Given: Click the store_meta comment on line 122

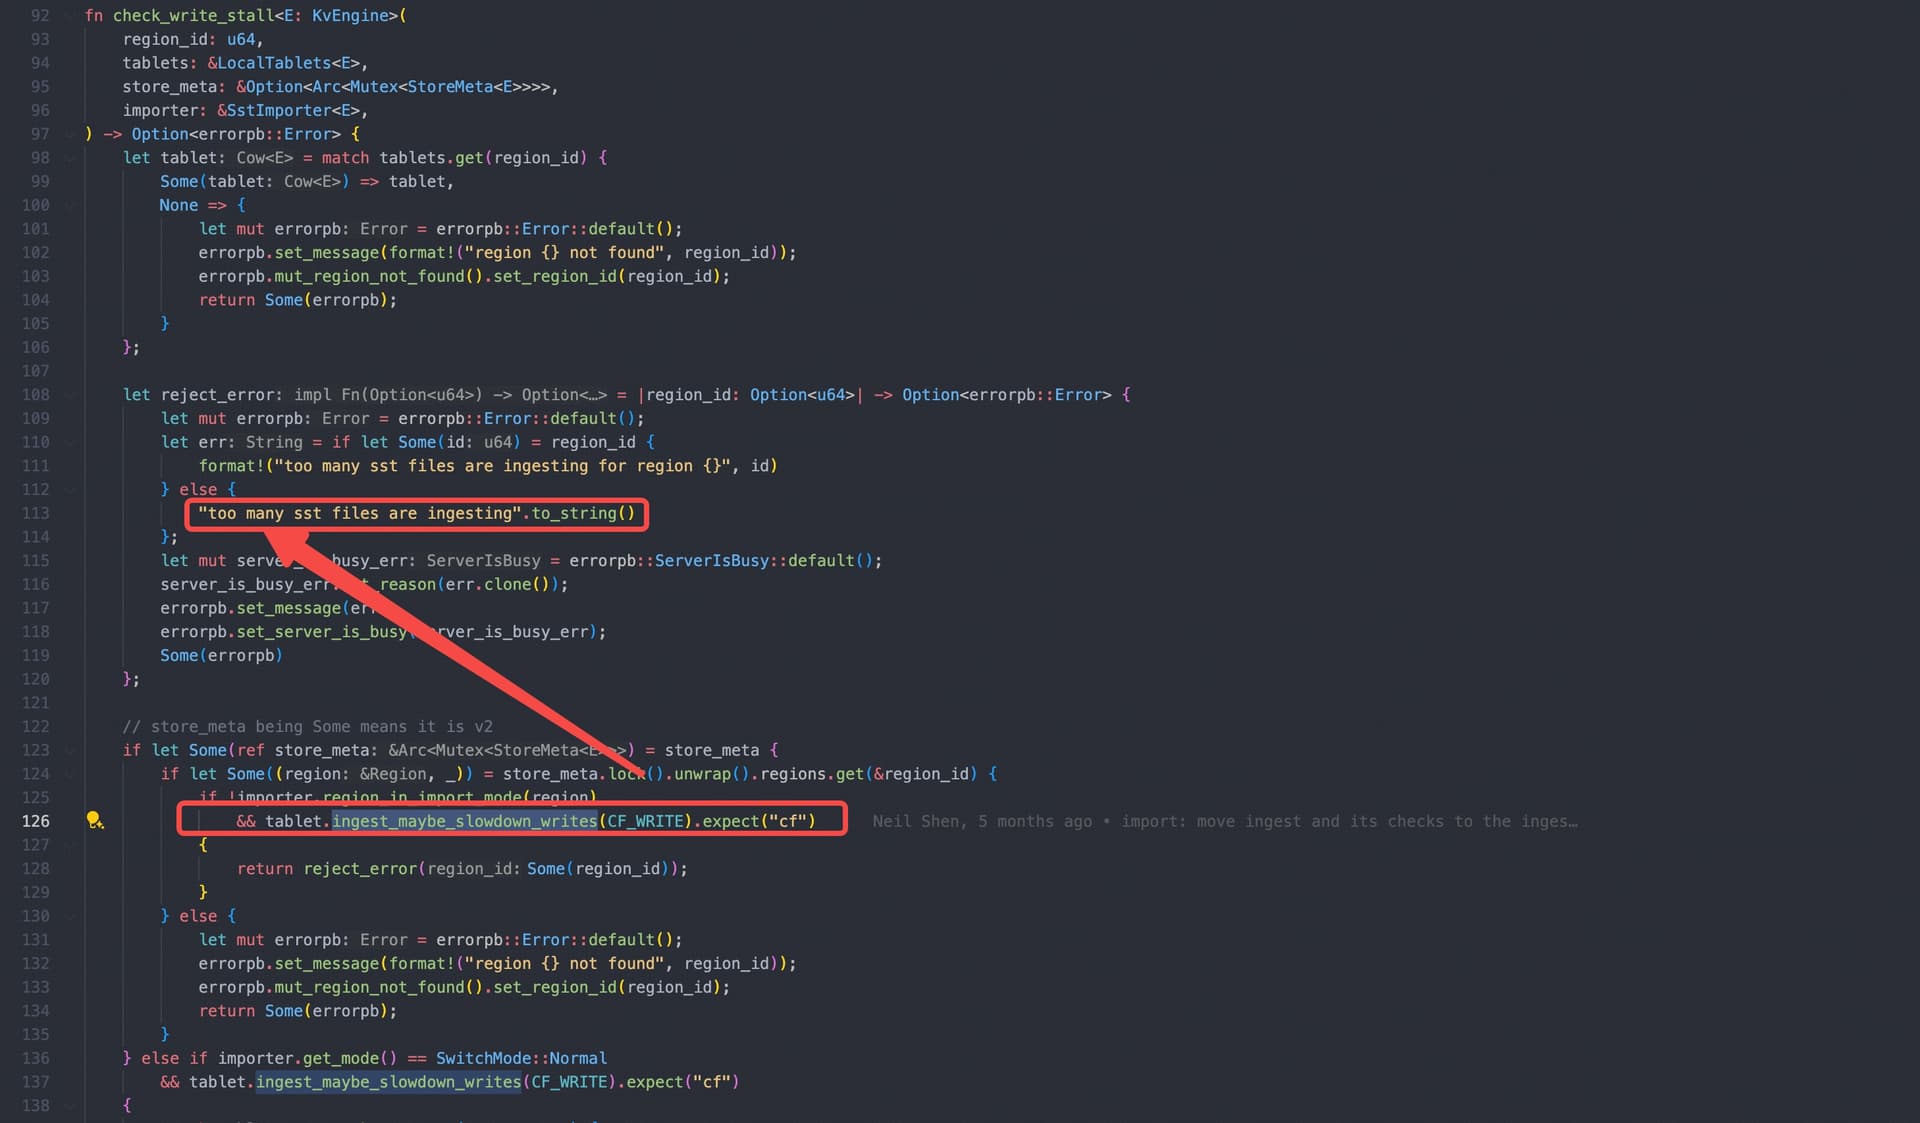Looking at the screenshot, I should (307, 727).
